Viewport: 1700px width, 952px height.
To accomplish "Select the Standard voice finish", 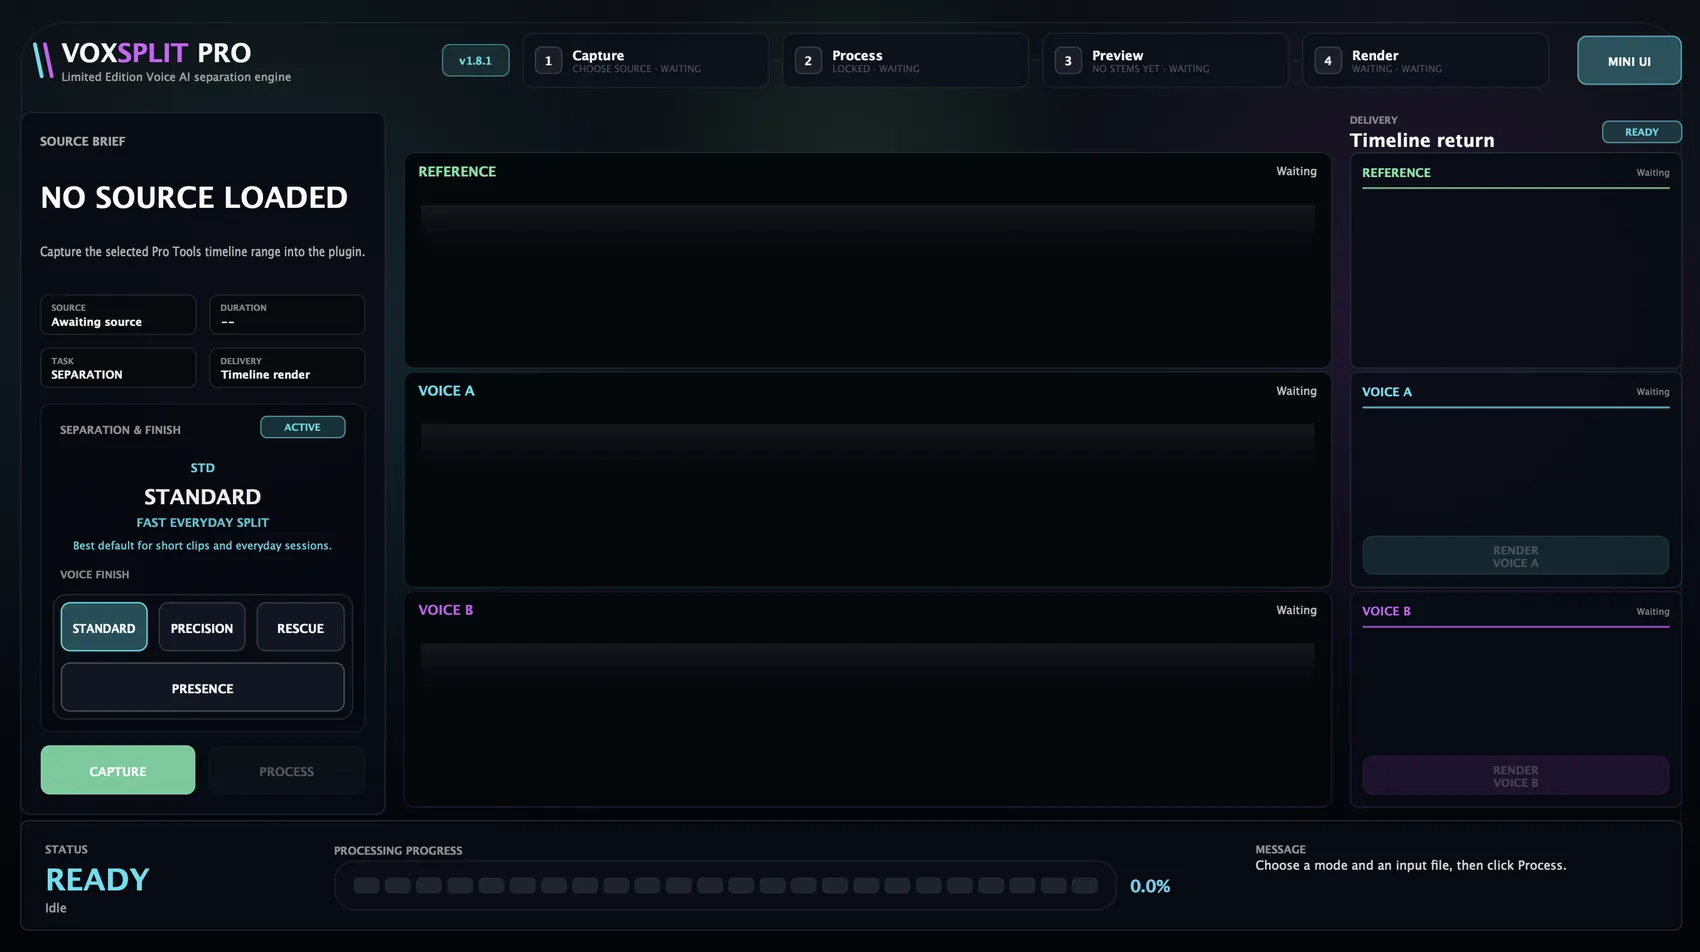I will pos(104,627).
